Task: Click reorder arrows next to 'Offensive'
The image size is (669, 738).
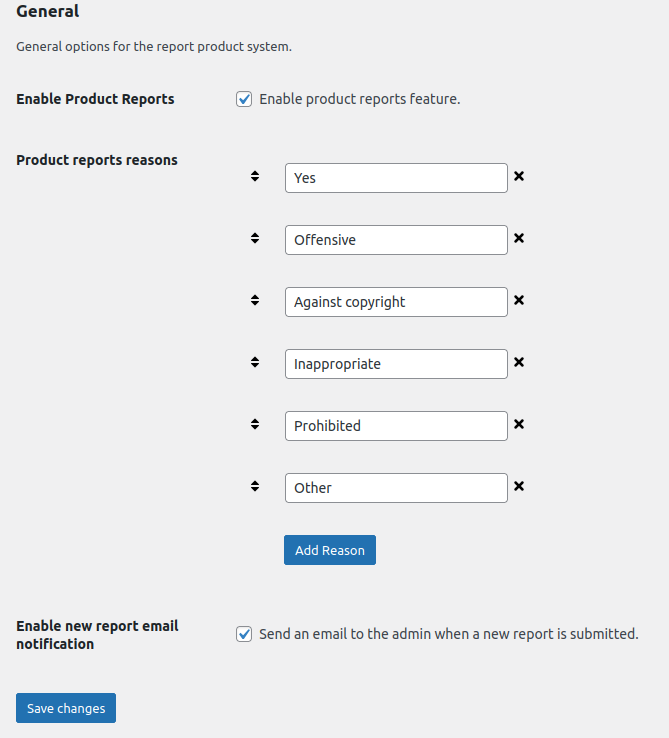Action: tap(255, 238)
